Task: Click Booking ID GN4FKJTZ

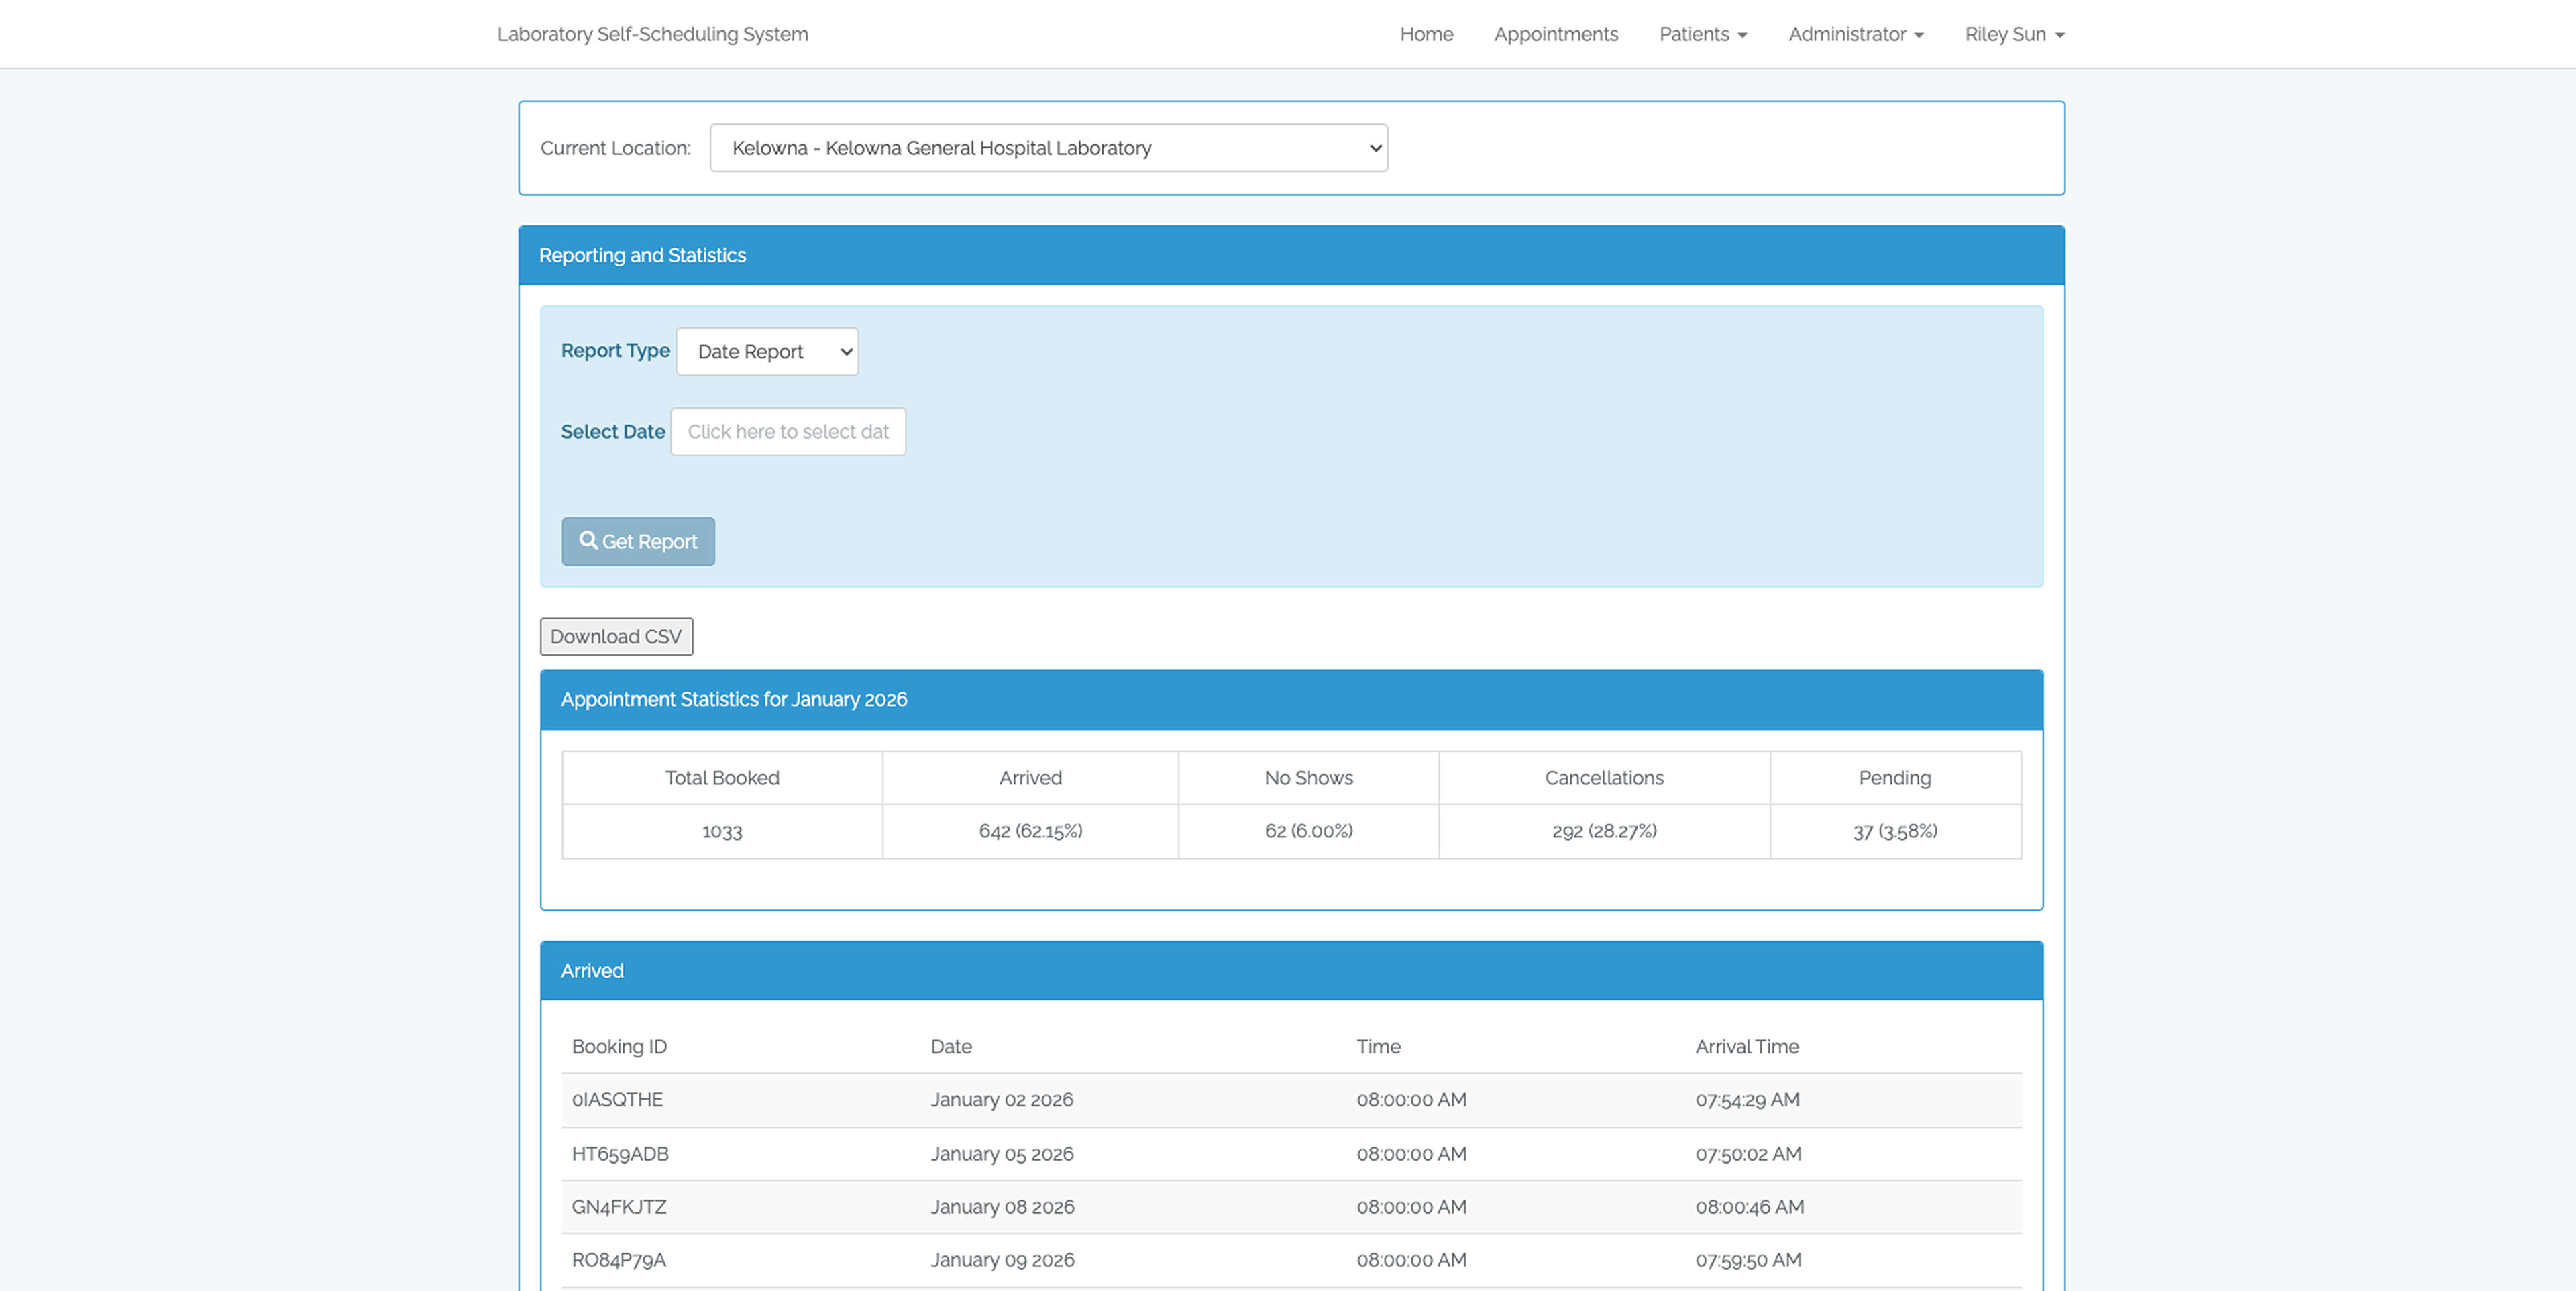Action: (x=619, y=1207)
